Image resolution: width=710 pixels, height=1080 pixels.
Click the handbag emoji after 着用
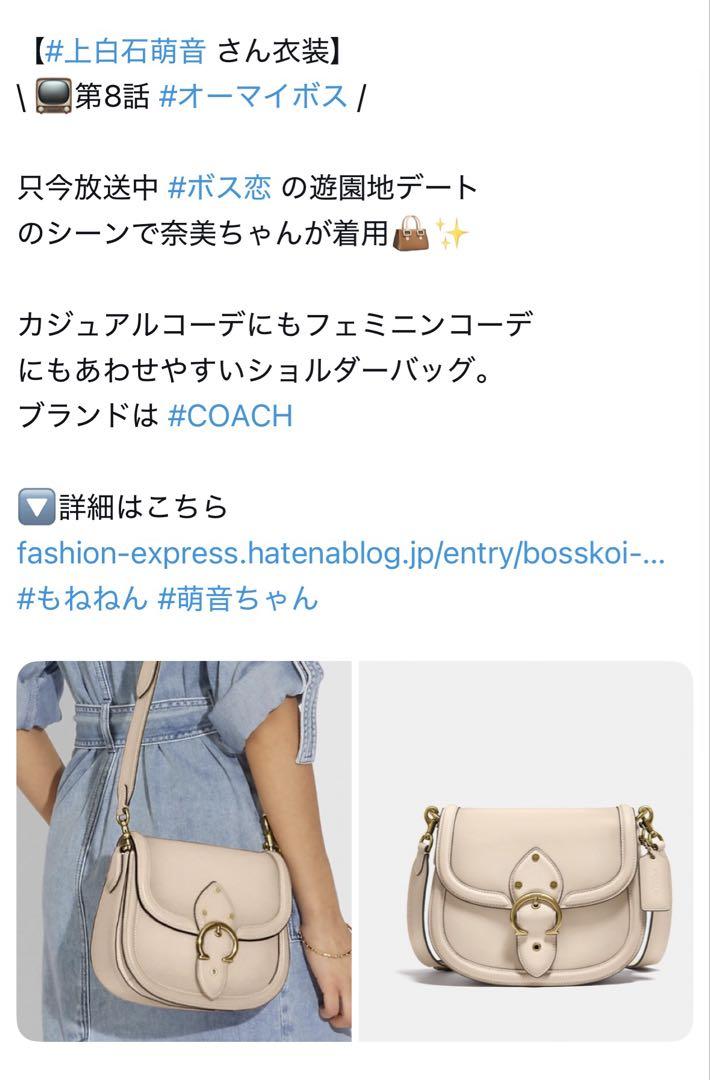(x=410, y=233)
